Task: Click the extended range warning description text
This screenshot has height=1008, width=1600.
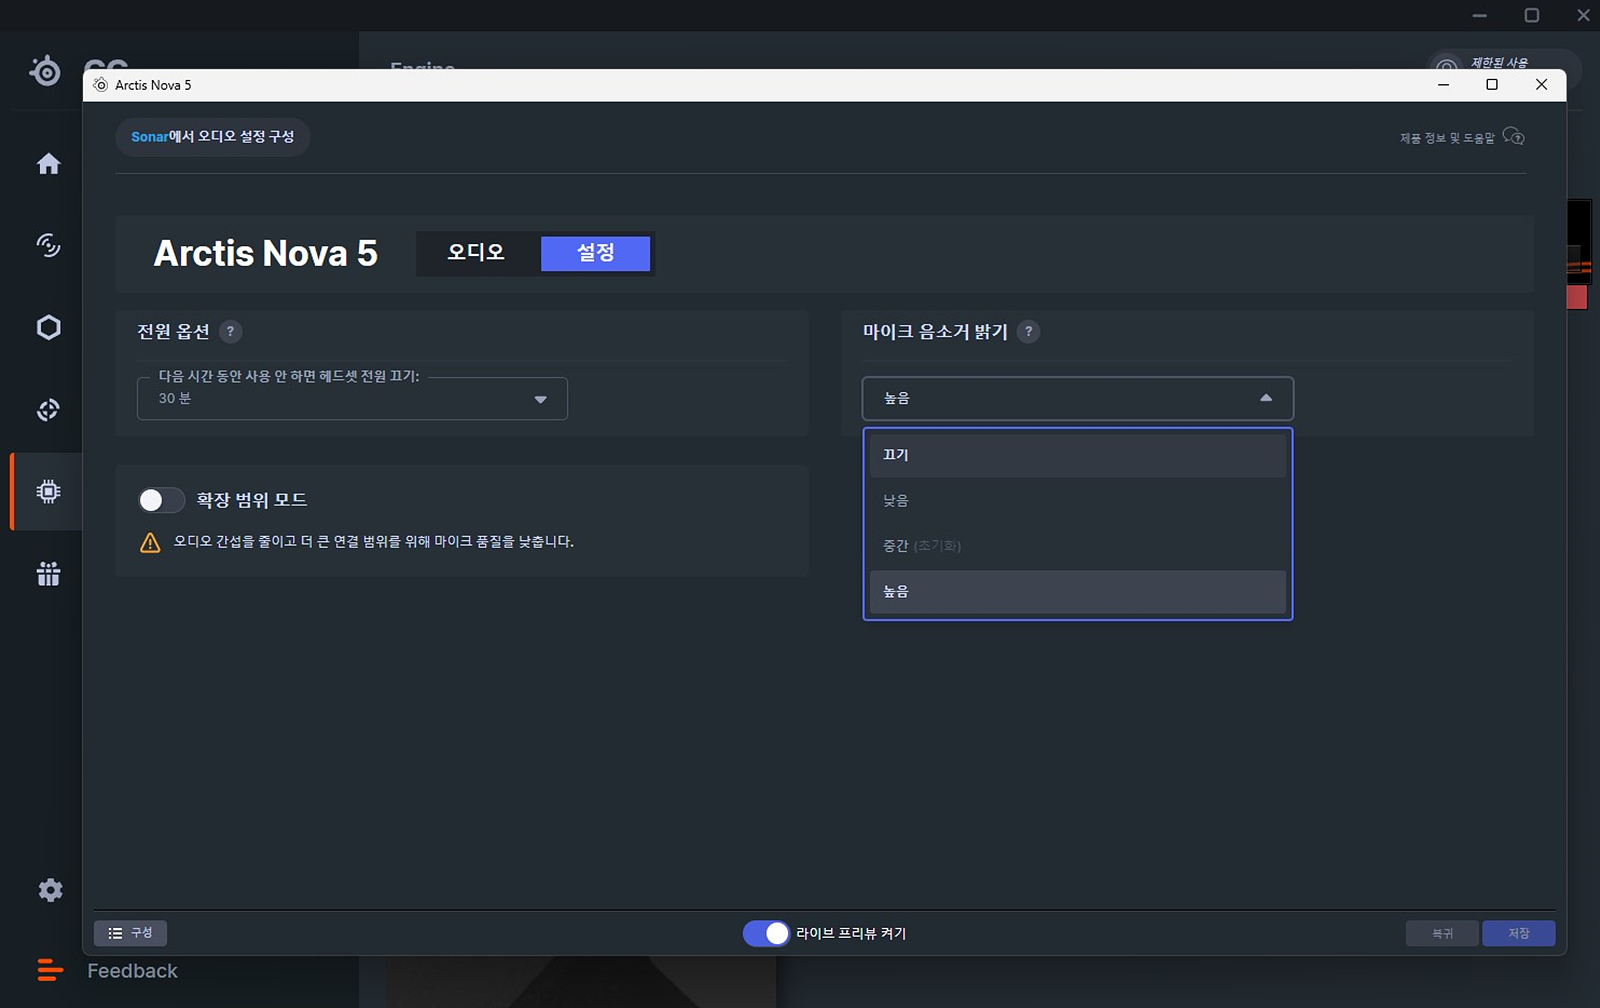Action: click(x=374, y=542)
